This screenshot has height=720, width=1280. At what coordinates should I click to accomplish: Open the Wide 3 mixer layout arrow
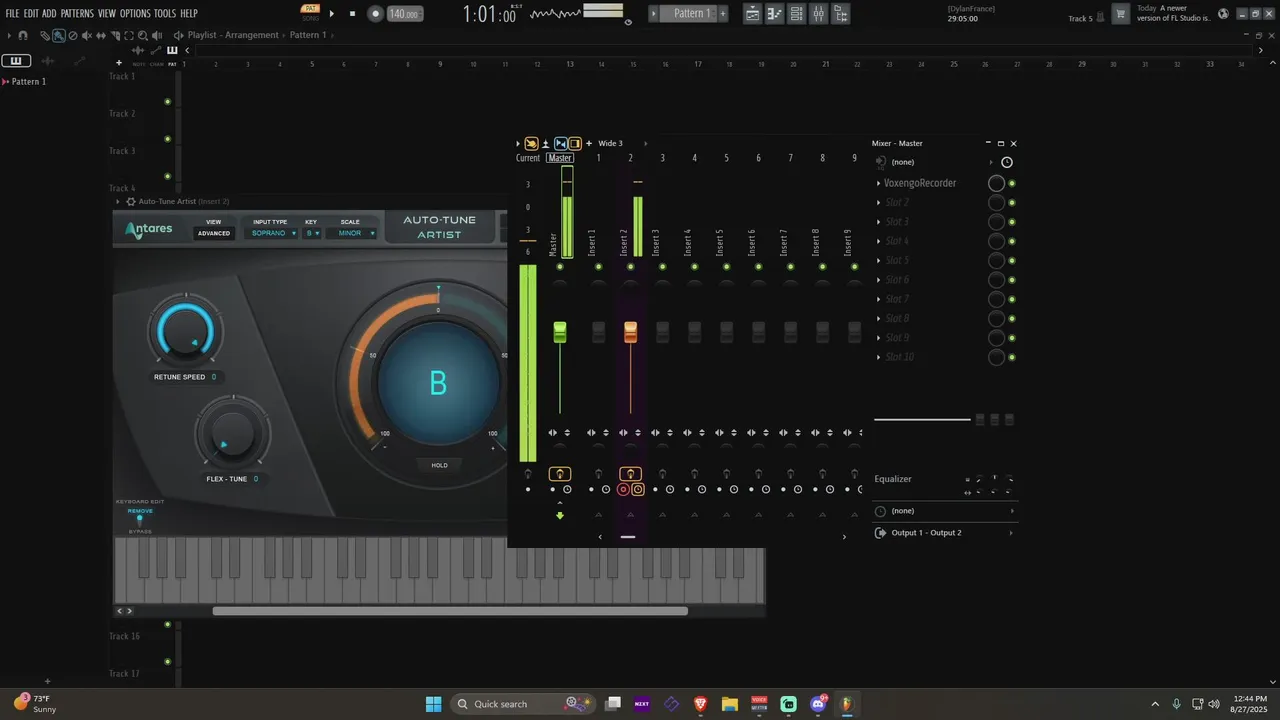point(645,144)
